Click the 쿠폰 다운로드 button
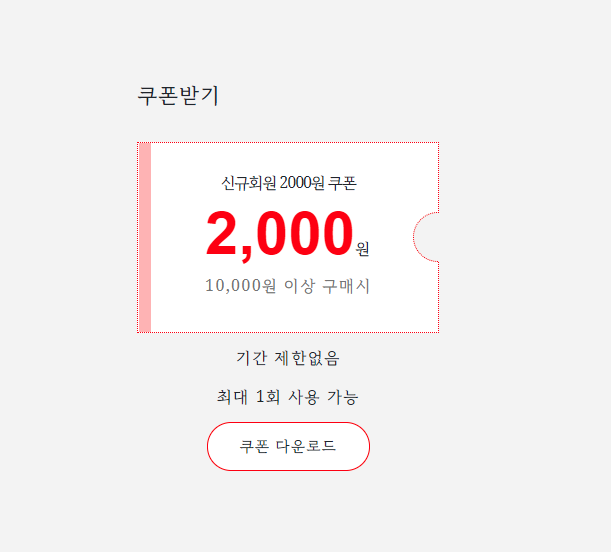Screen dimensions: 611x552 click(288, 446)
